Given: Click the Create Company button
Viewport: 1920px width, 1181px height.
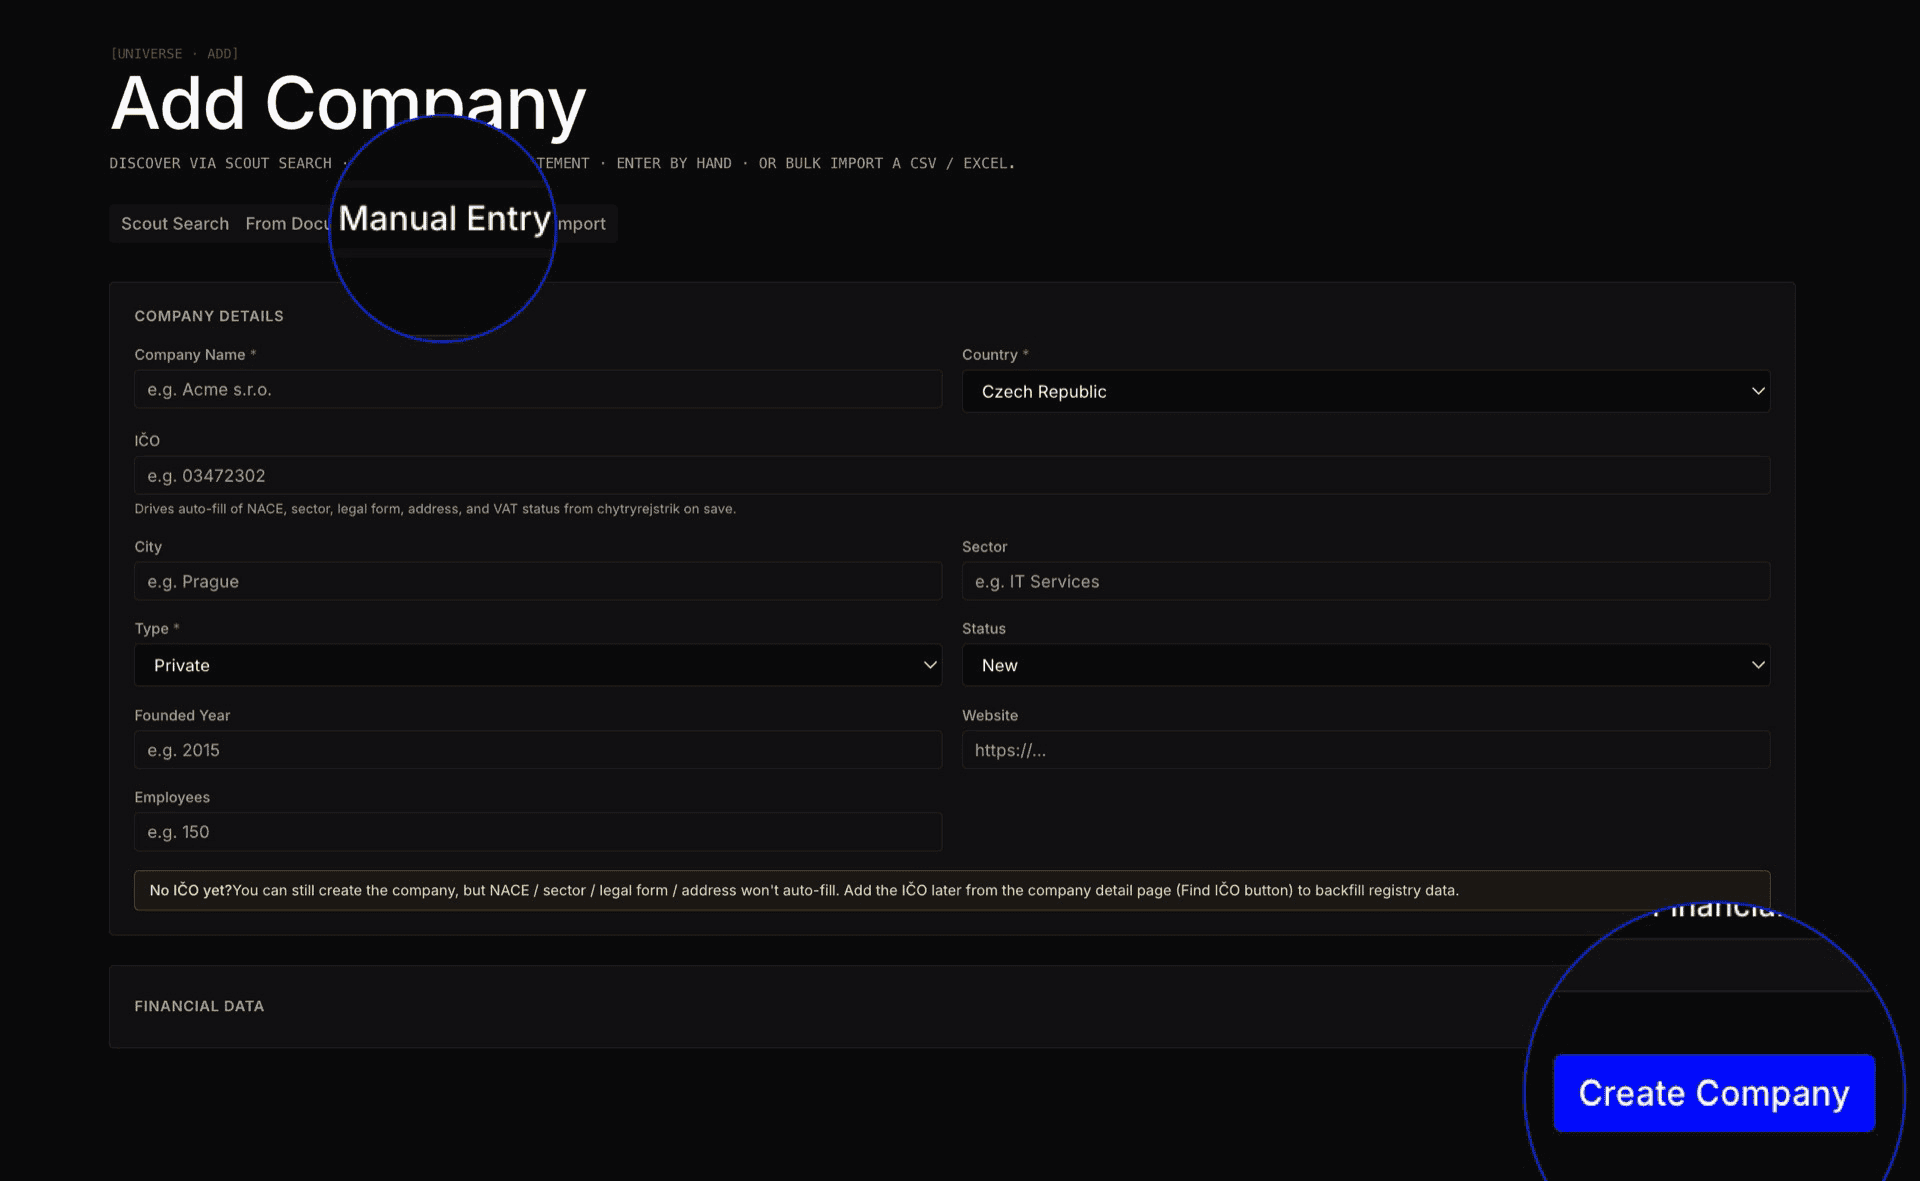Looking at the screenshot, I should (1714, 1093).
